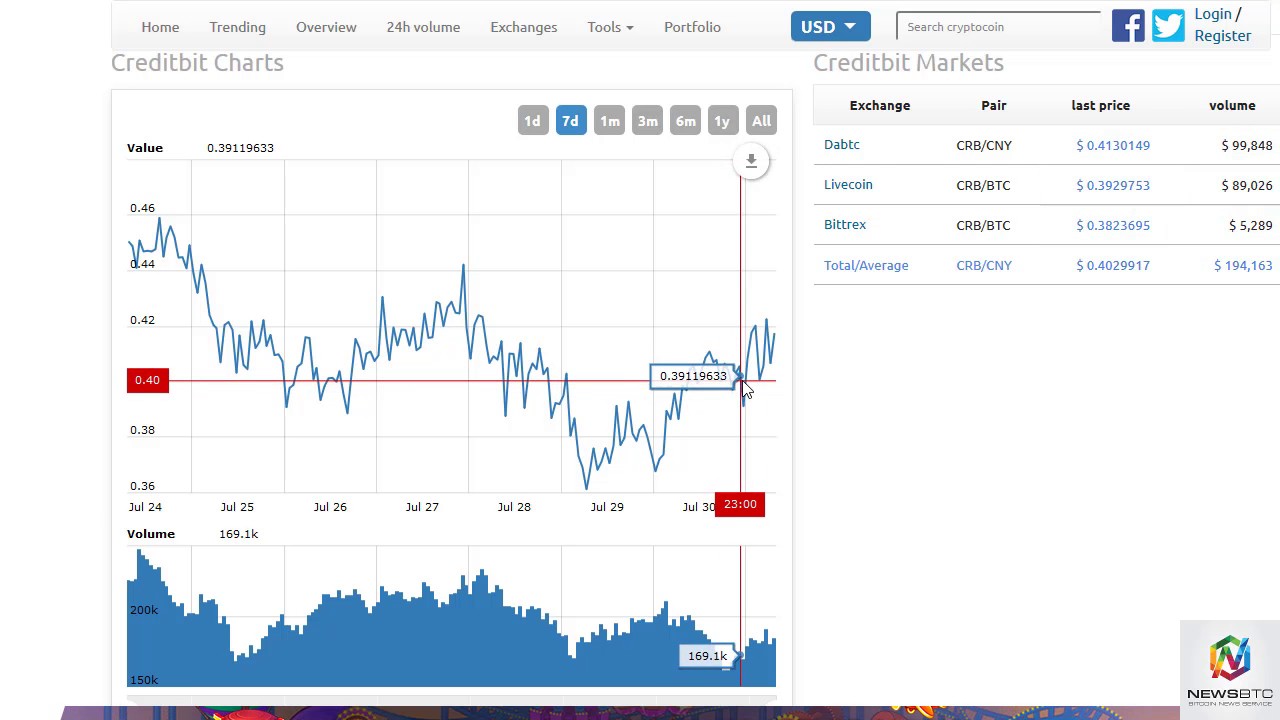Click Dabtc volume $ 99,848
This screenshot has height=720, width=1280.
(1247, 145)
